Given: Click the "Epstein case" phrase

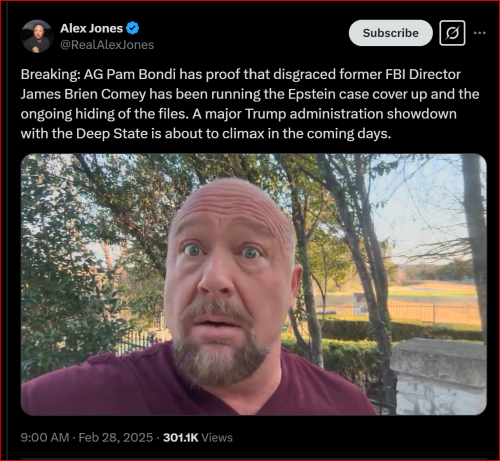Looking at the screenshot, I should [x=328, y=94].
